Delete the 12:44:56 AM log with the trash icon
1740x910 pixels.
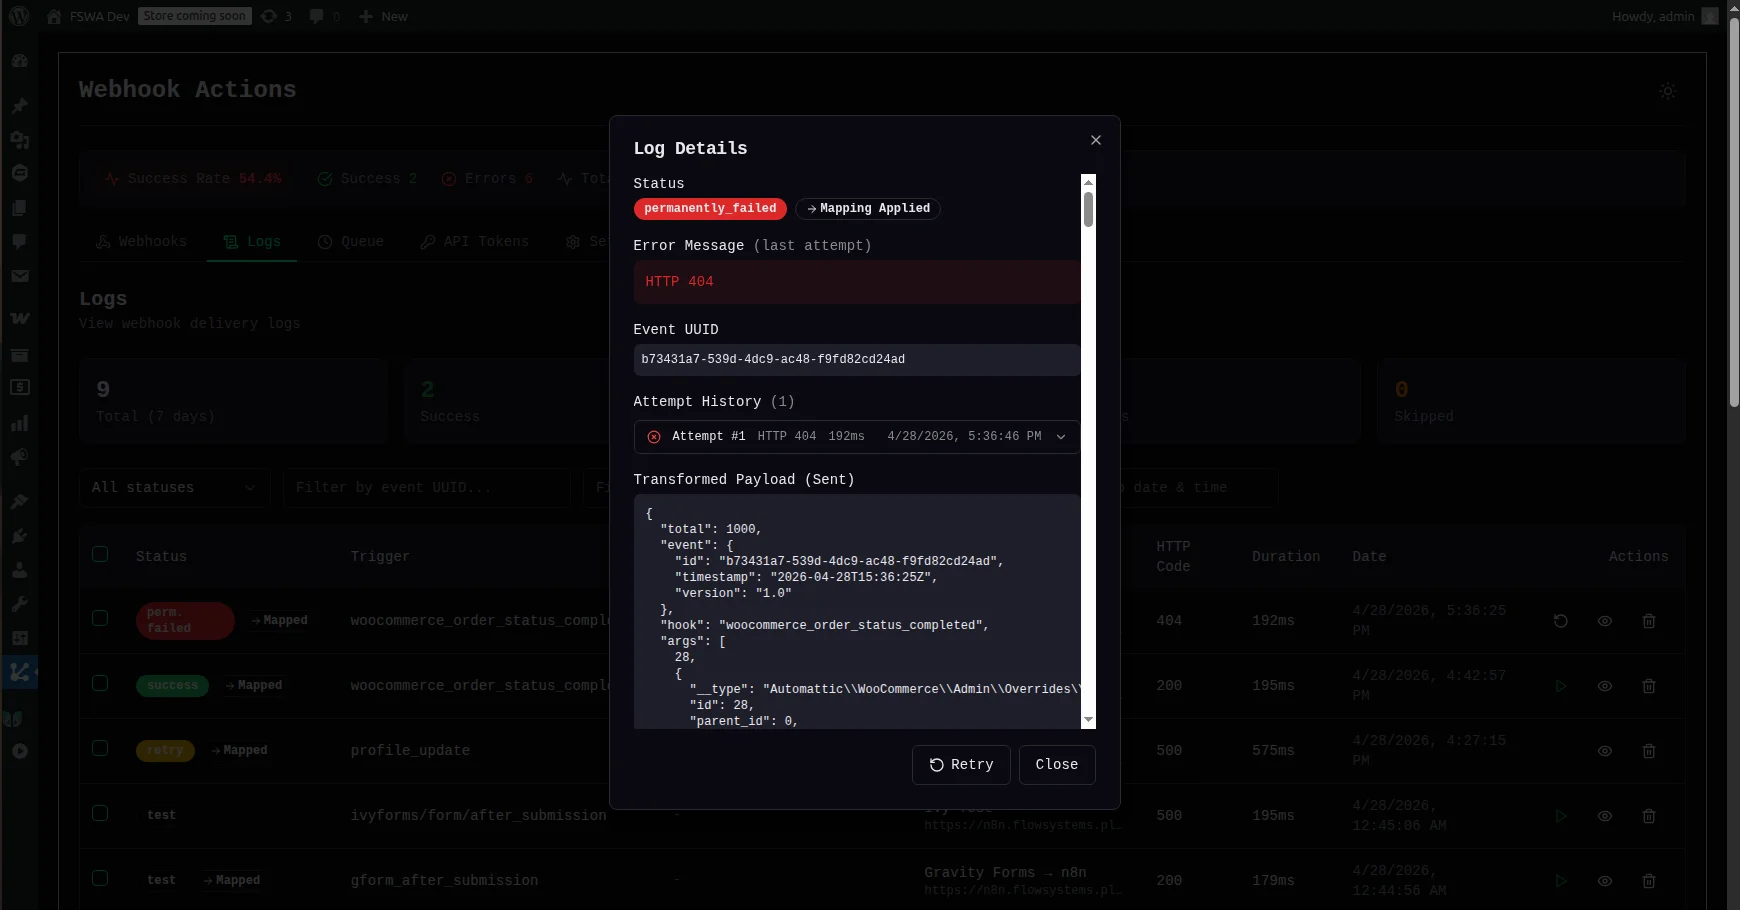[x=1649, y=881]
